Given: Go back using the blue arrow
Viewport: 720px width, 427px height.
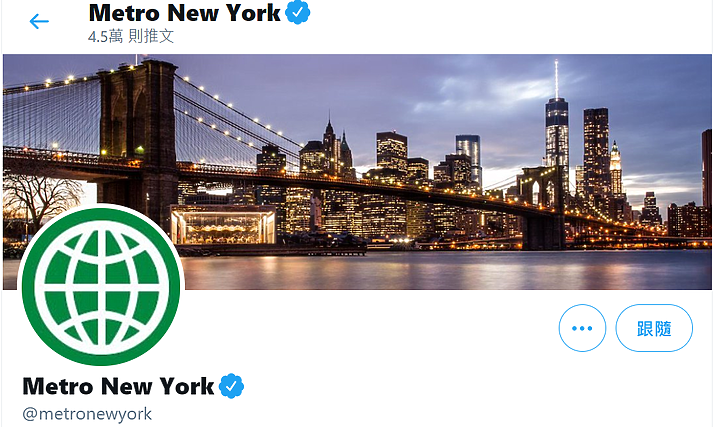Looking at the screenshot, I should tap(39, 21).
